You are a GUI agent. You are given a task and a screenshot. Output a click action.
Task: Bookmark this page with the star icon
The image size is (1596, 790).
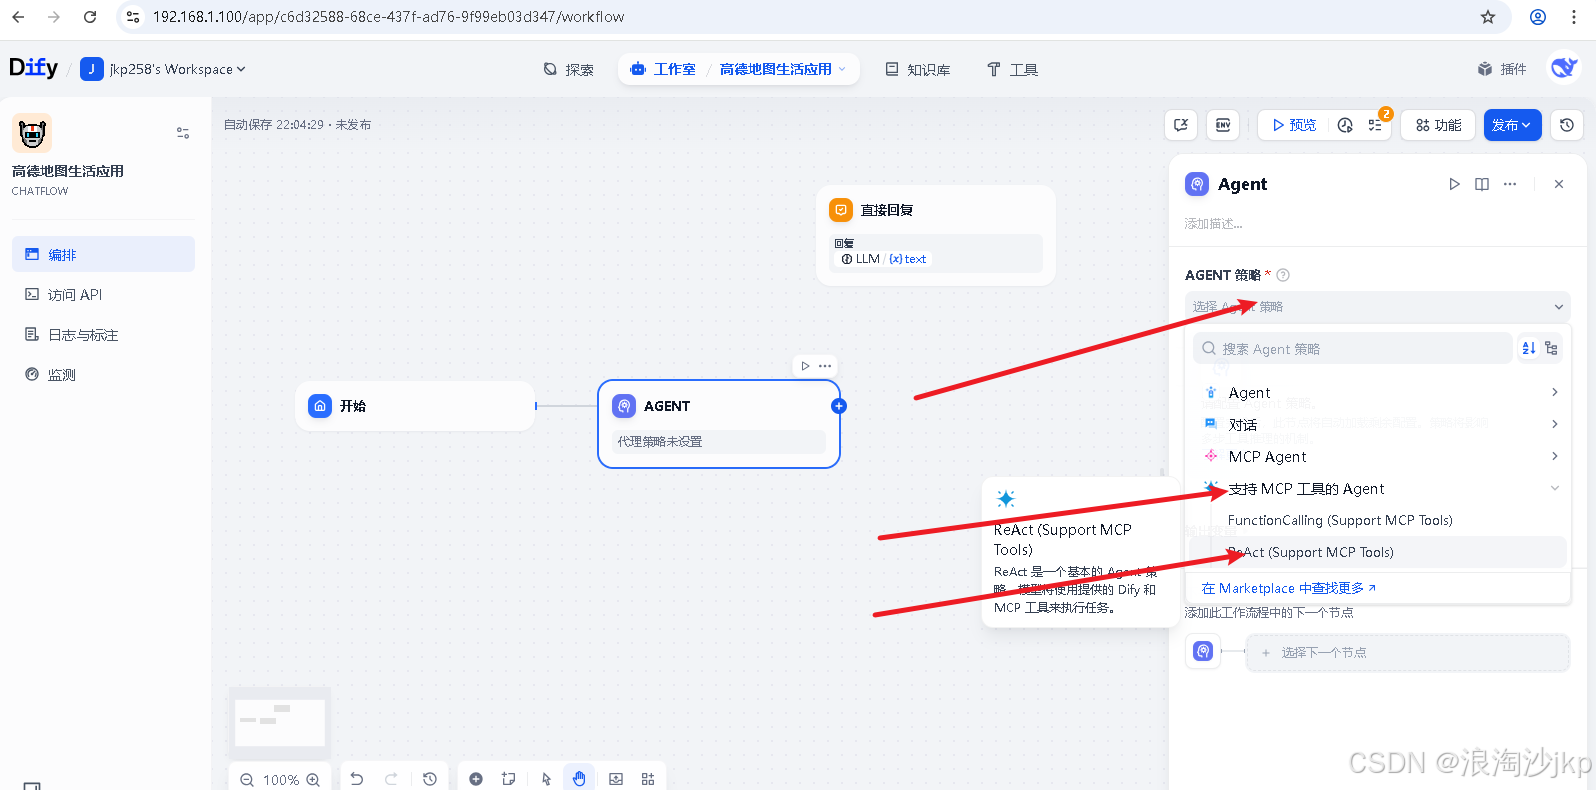(1488, 17)
